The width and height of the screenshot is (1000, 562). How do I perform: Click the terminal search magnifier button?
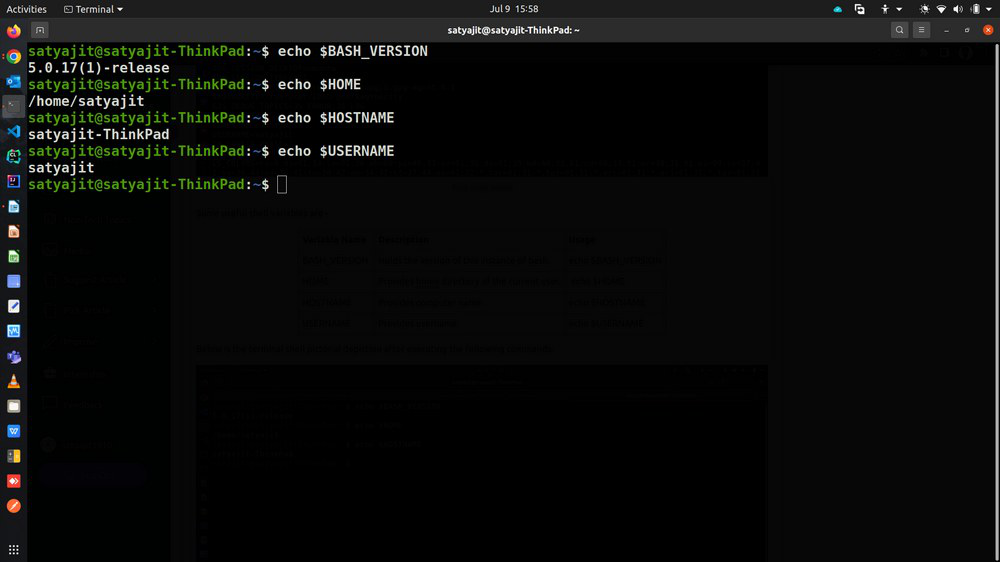900,30
